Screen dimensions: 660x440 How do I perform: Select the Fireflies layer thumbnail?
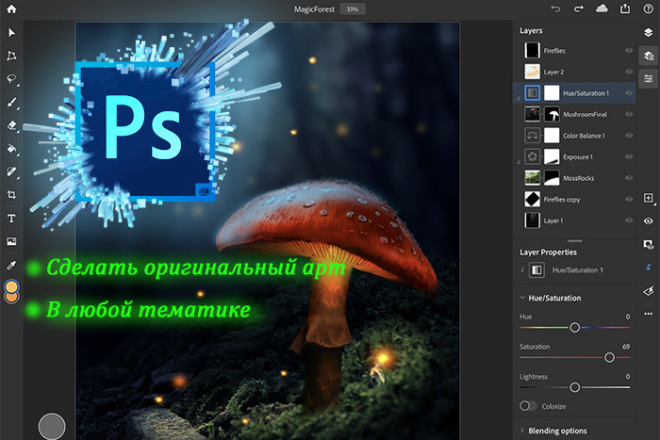pos(532,51)
